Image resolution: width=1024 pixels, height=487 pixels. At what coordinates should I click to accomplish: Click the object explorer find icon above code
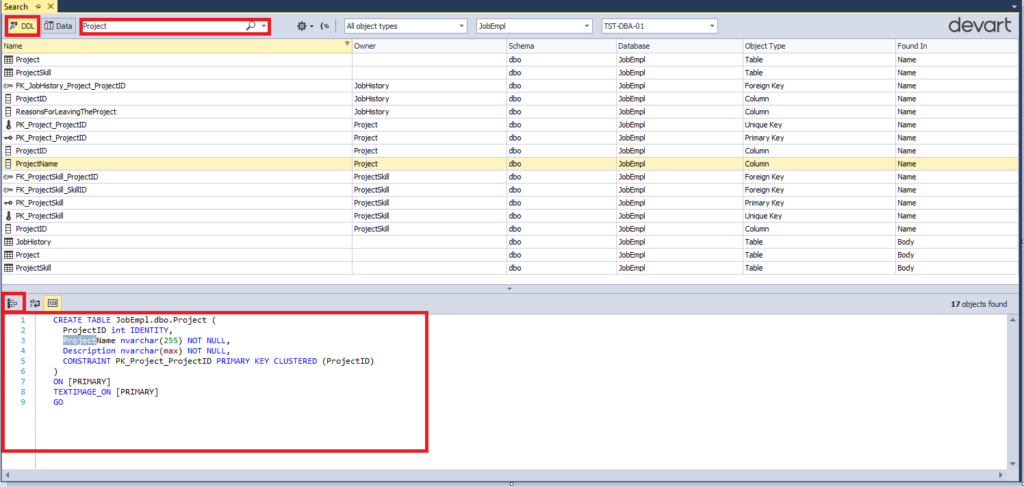(12, 303)
